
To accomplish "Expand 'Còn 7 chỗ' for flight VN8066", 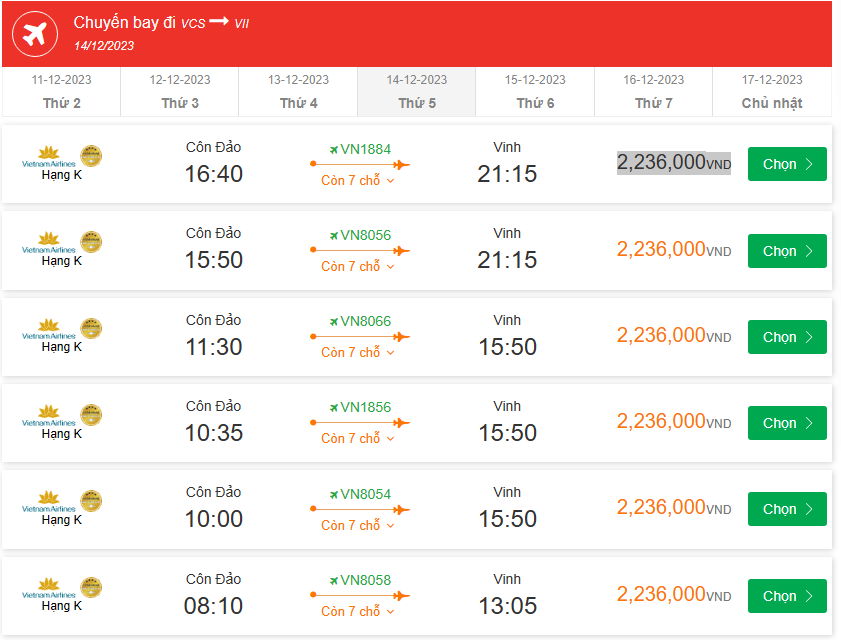I will [358, 353].
